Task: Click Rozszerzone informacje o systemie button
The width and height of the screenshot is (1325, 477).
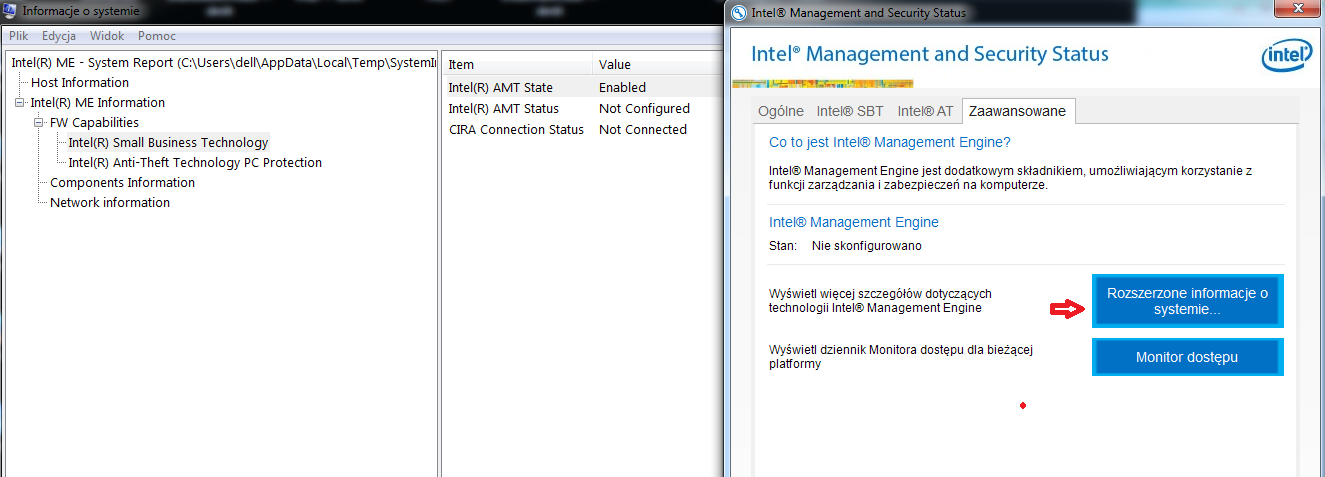Action: pos(1187,301)
